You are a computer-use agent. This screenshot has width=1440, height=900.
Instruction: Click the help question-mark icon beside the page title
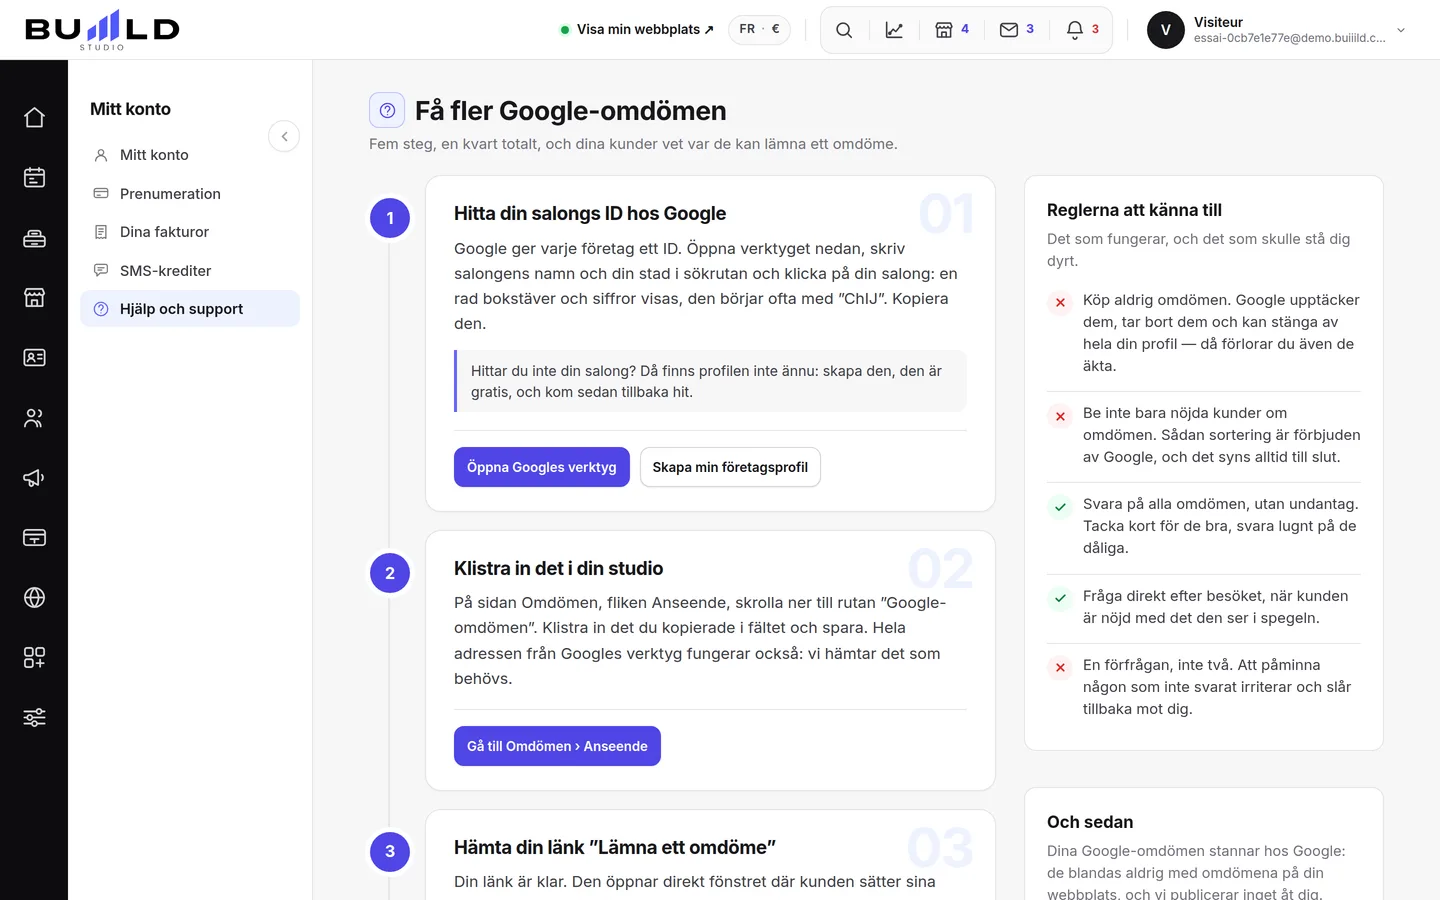click(387, 110)
